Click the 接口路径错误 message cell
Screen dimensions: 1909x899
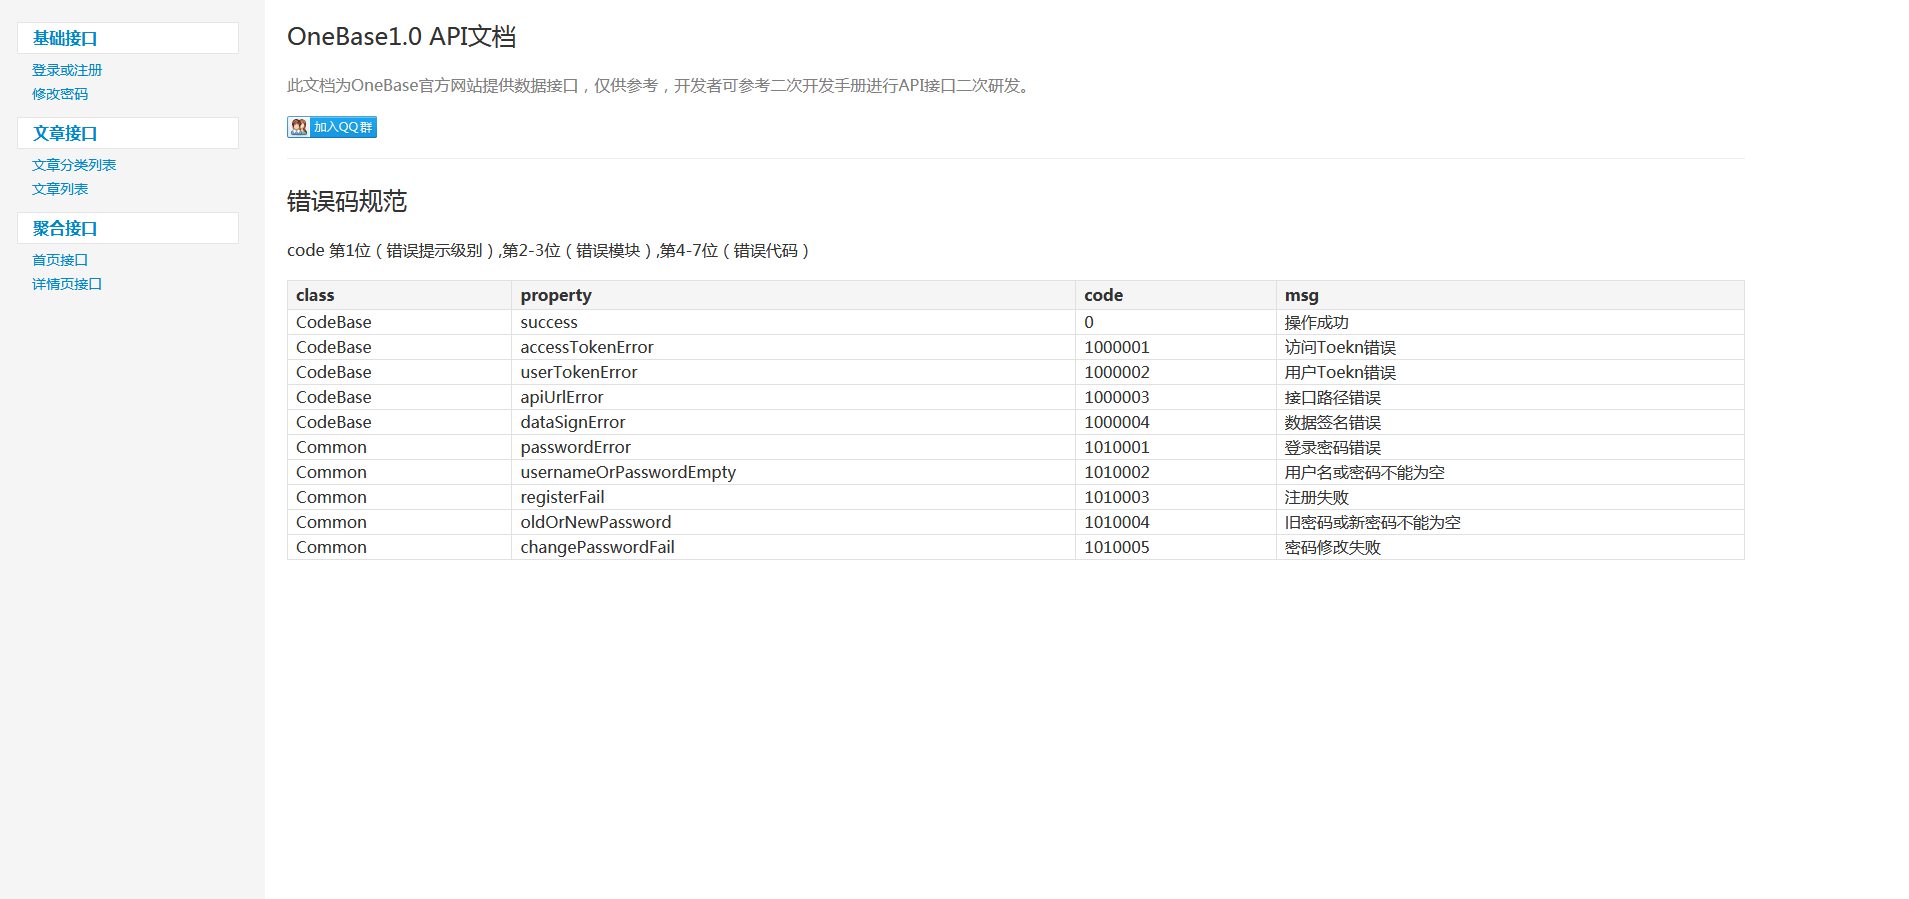point(1510,397)
